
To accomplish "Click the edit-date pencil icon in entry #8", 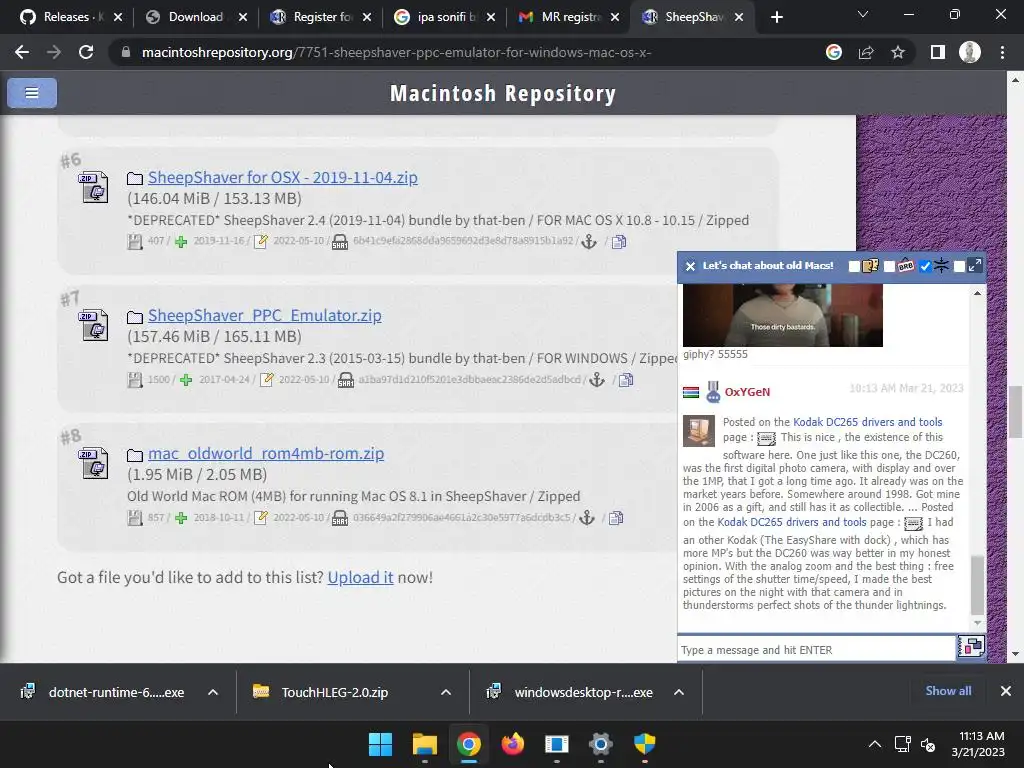I will click(261, 518).
